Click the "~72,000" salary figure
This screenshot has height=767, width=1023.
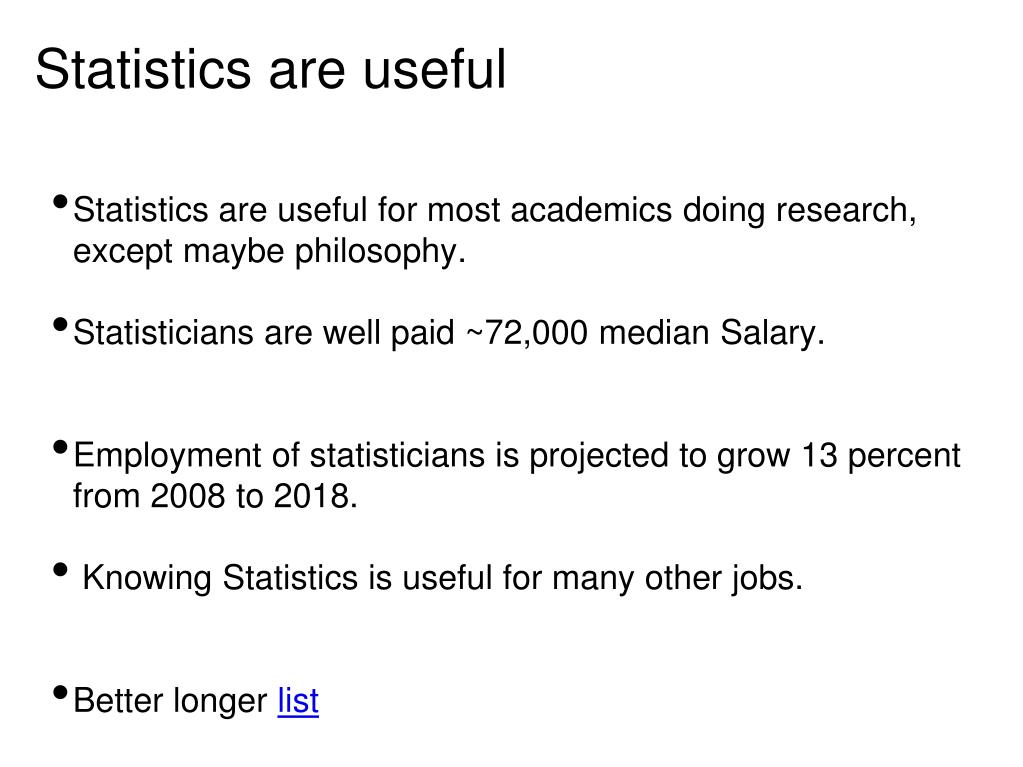point(527,333)
